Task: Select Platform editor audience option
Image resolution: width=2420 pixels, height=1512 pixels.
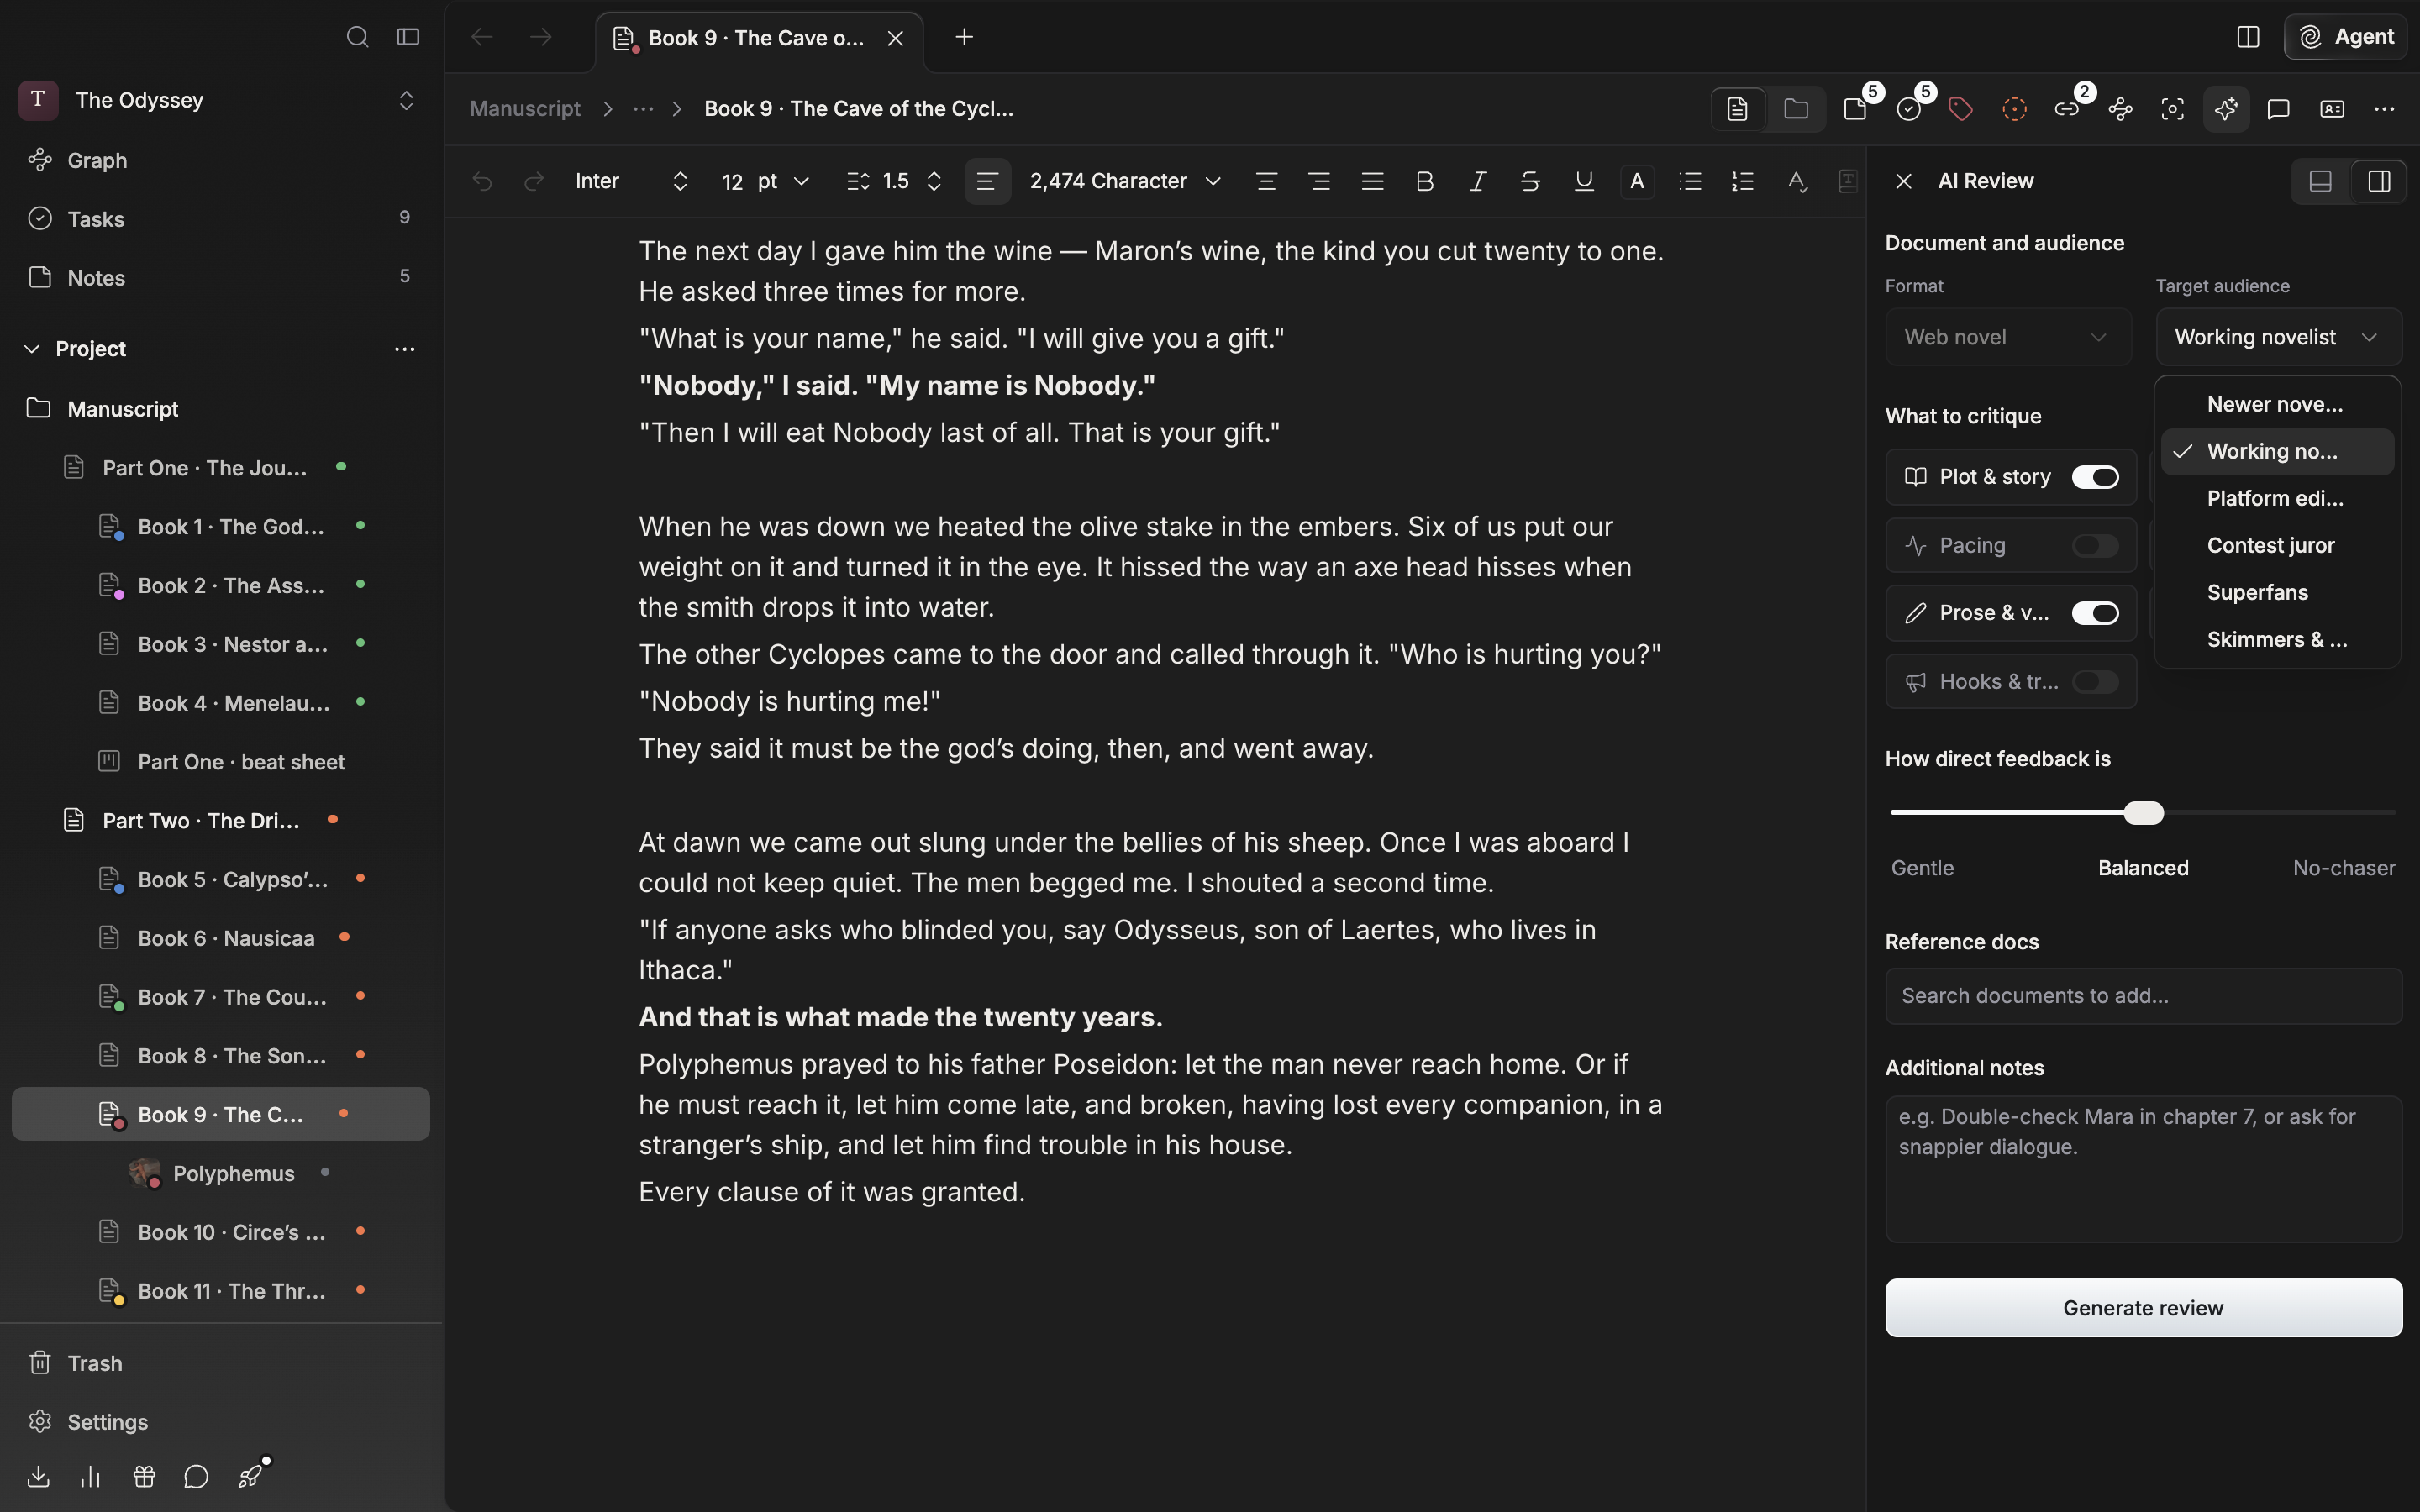Action: point(2277,498)
